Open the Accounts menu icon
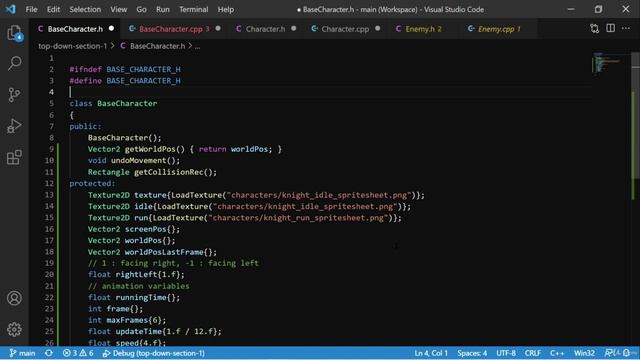This screenshot has width=640, height=360. click(x=14, y=298)
